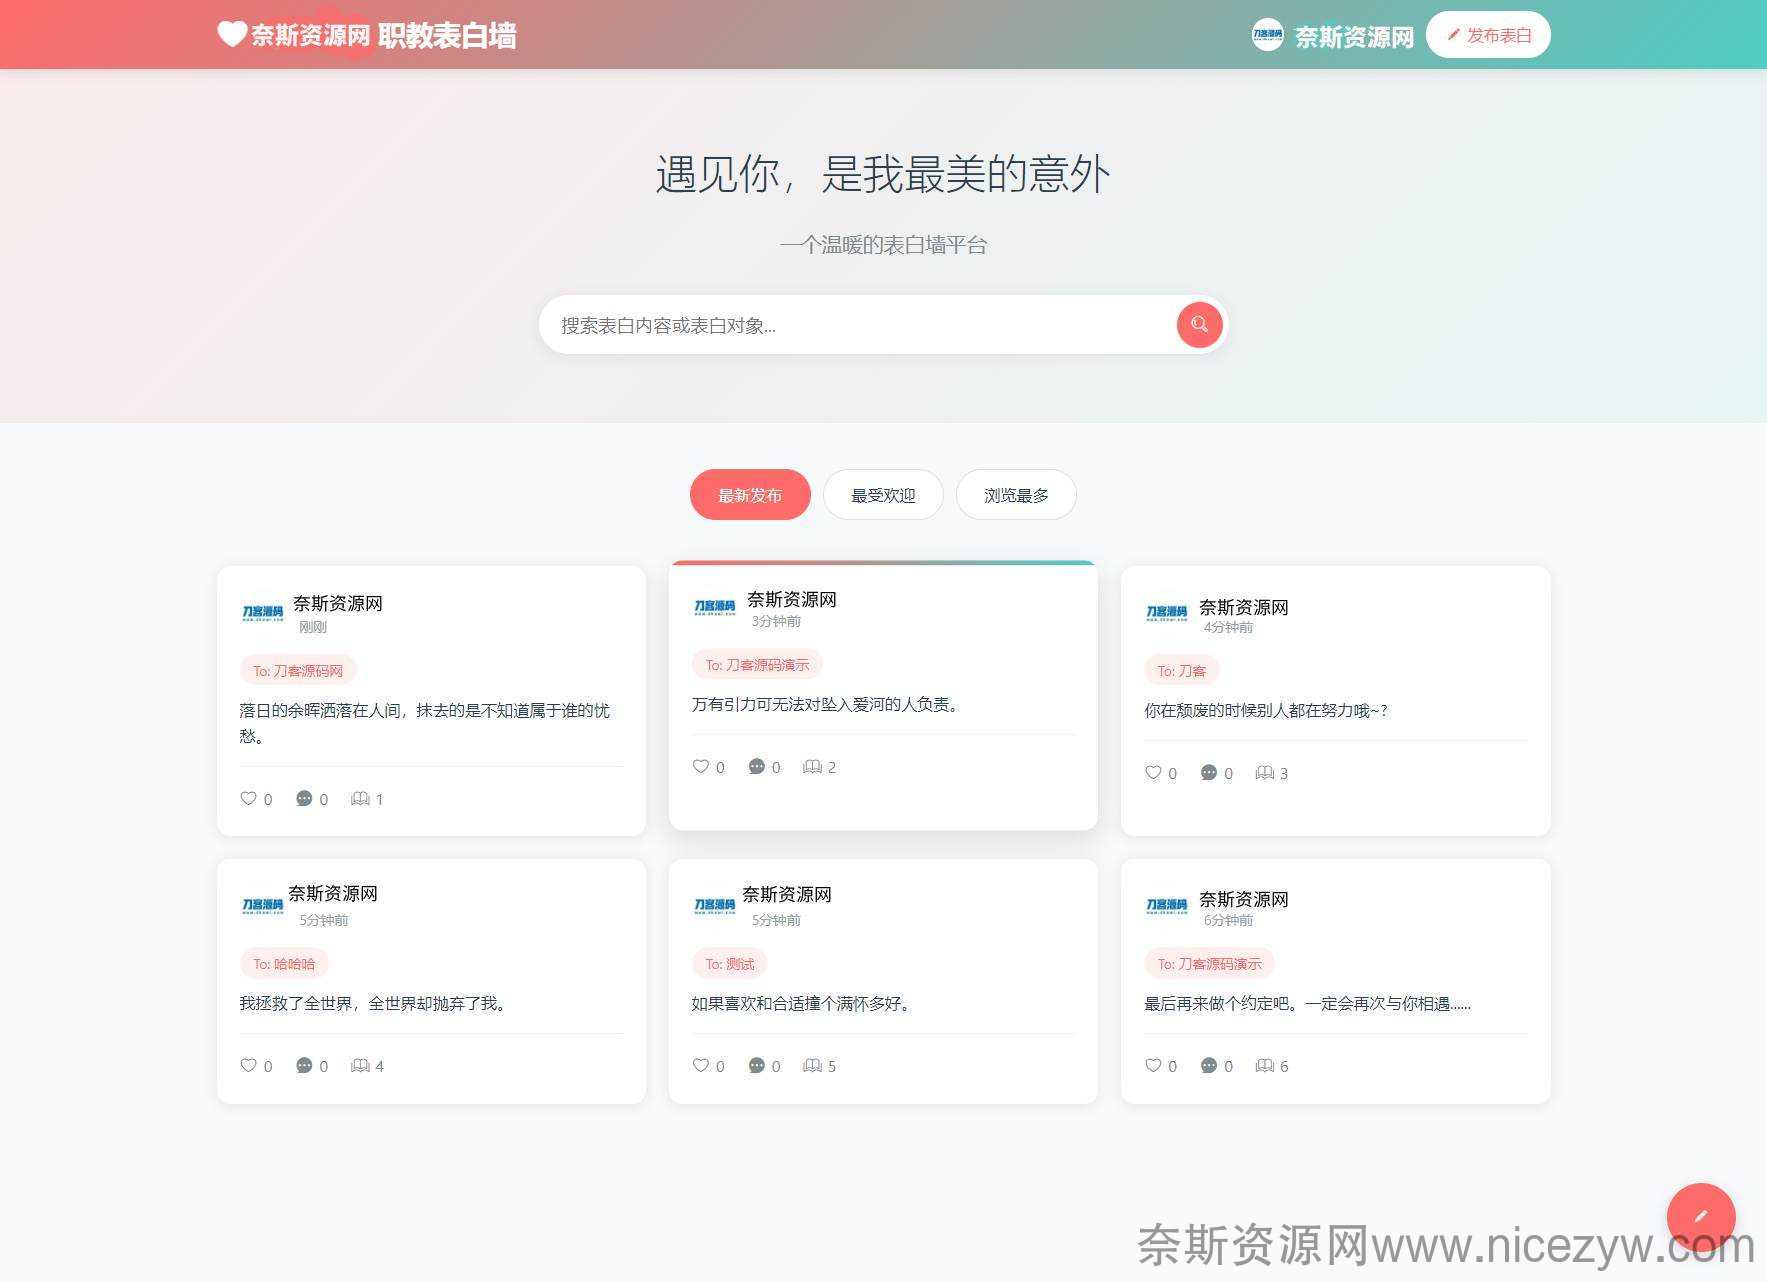Click the user avatar in the top bar
This screenshot has width=1767, height=1282.
[1267, 35]
